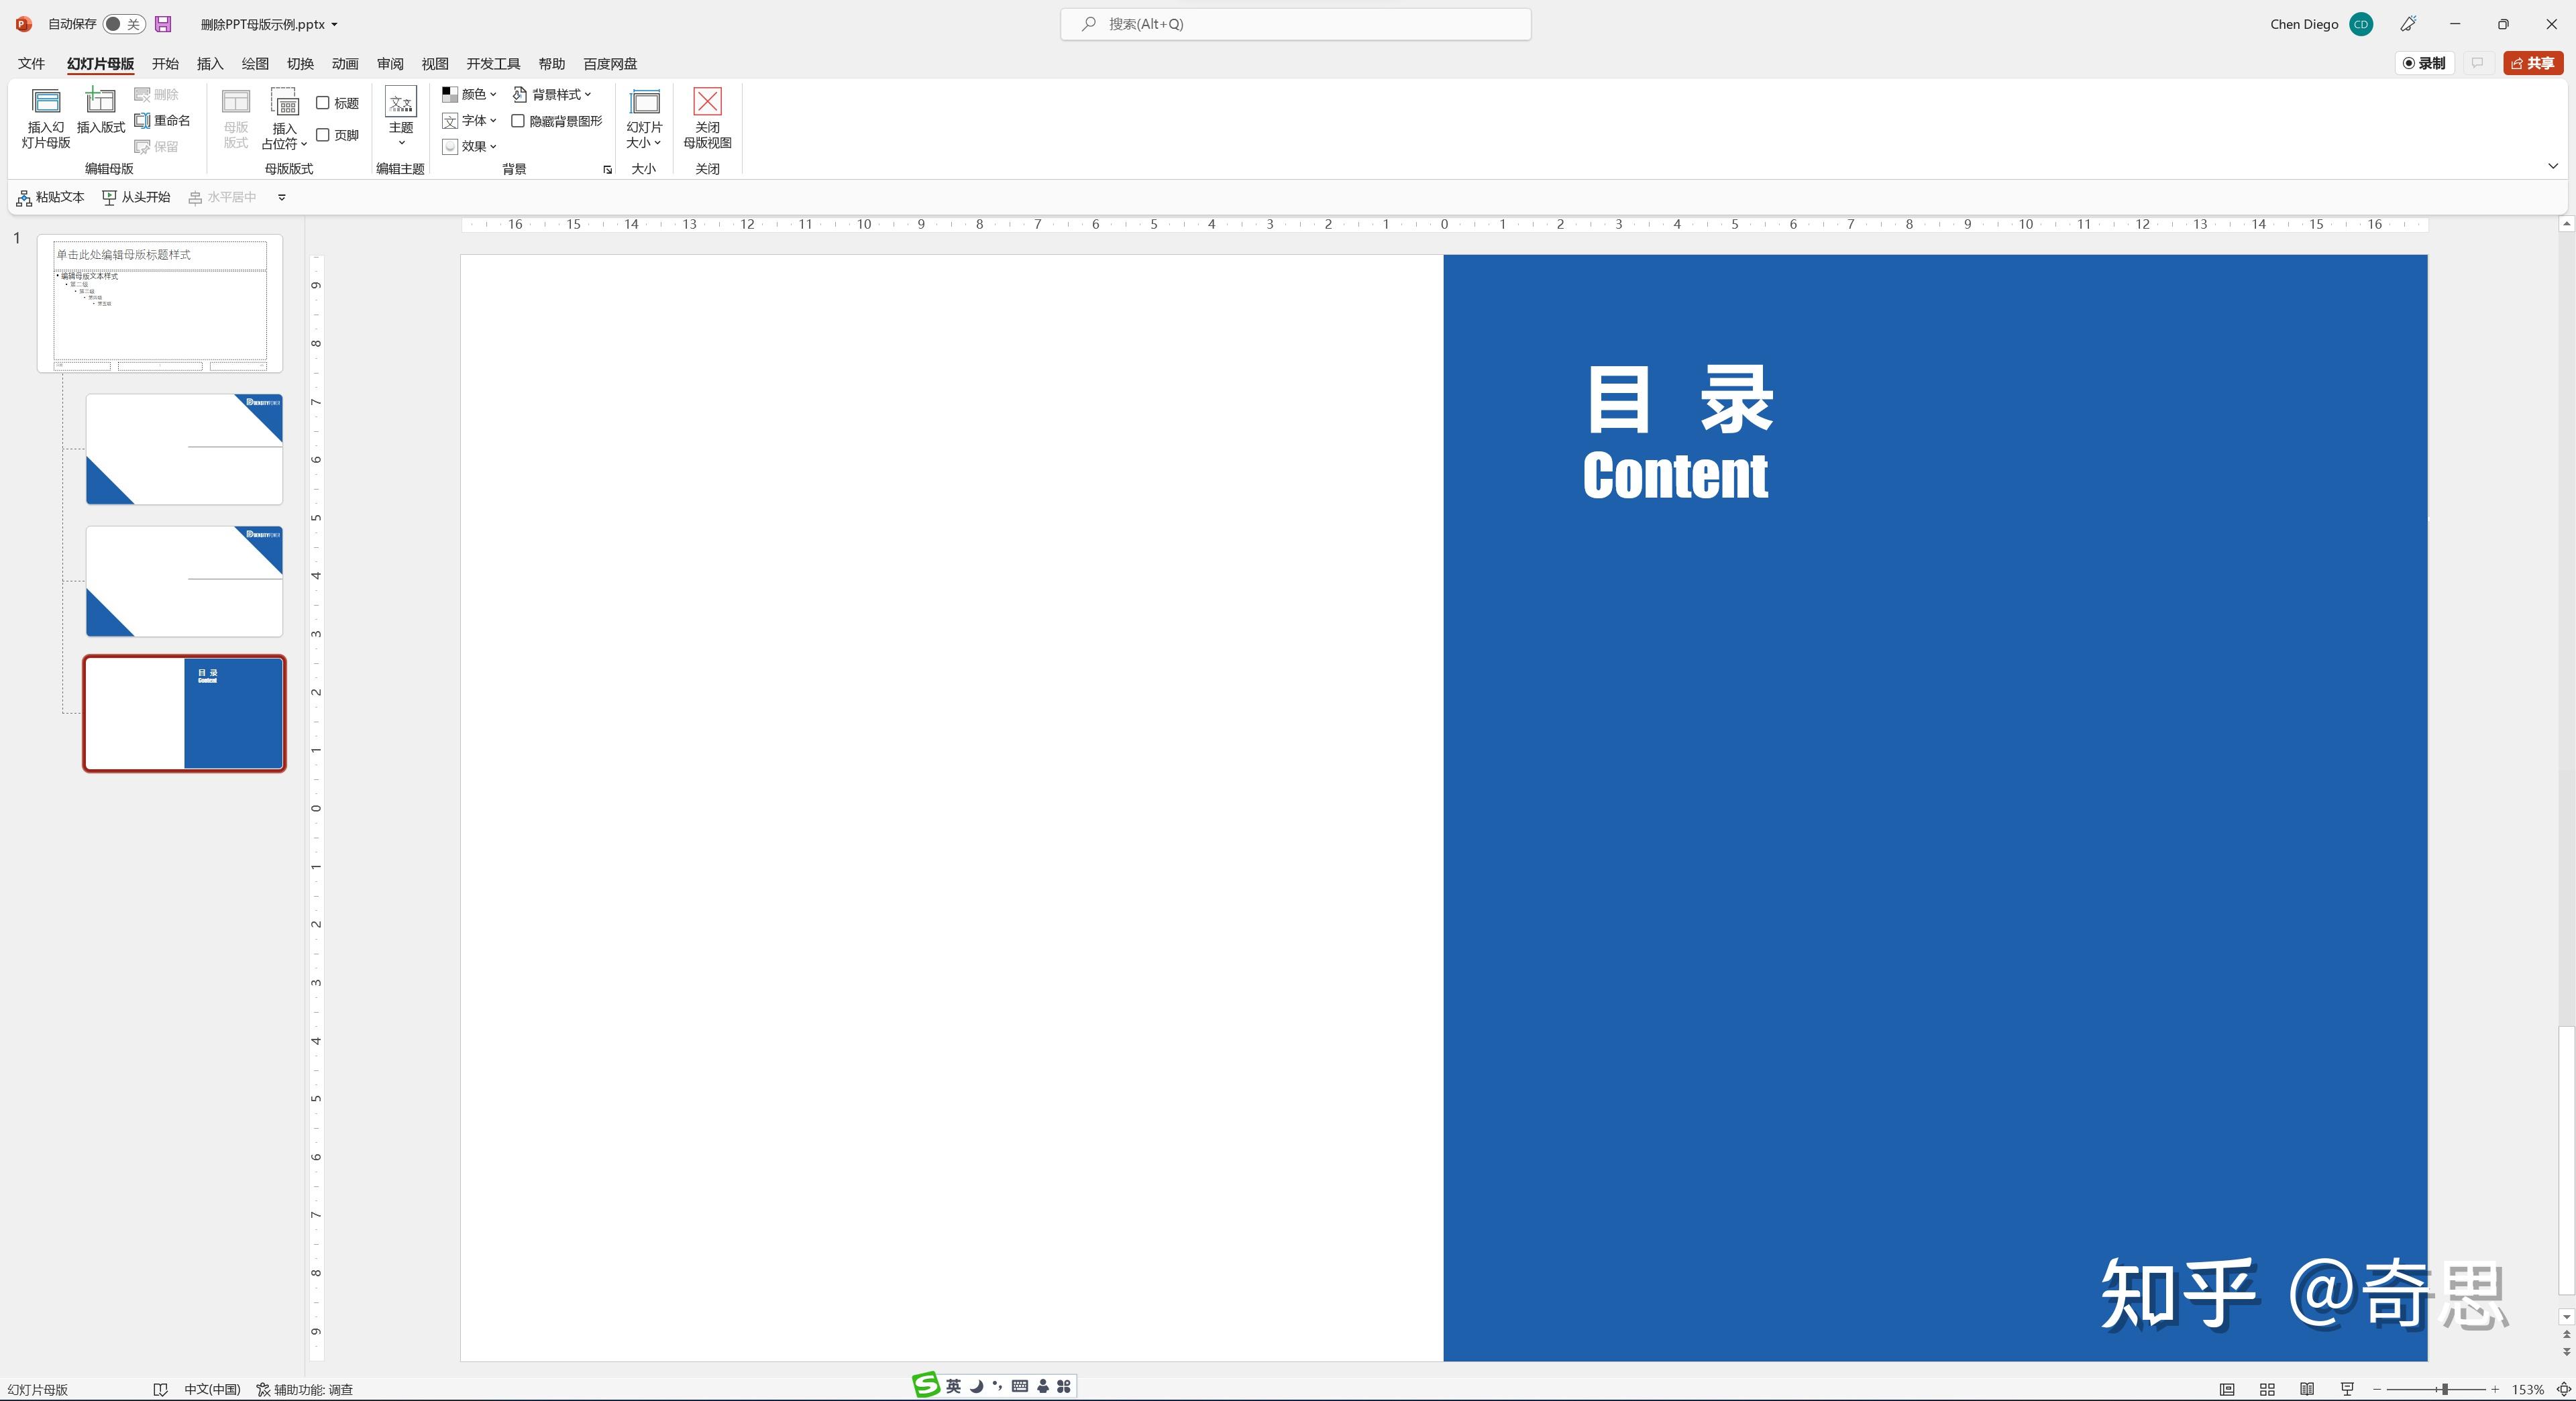Click the 录制 button near top right
Screen dimensions: 2576x1401
2424,63
